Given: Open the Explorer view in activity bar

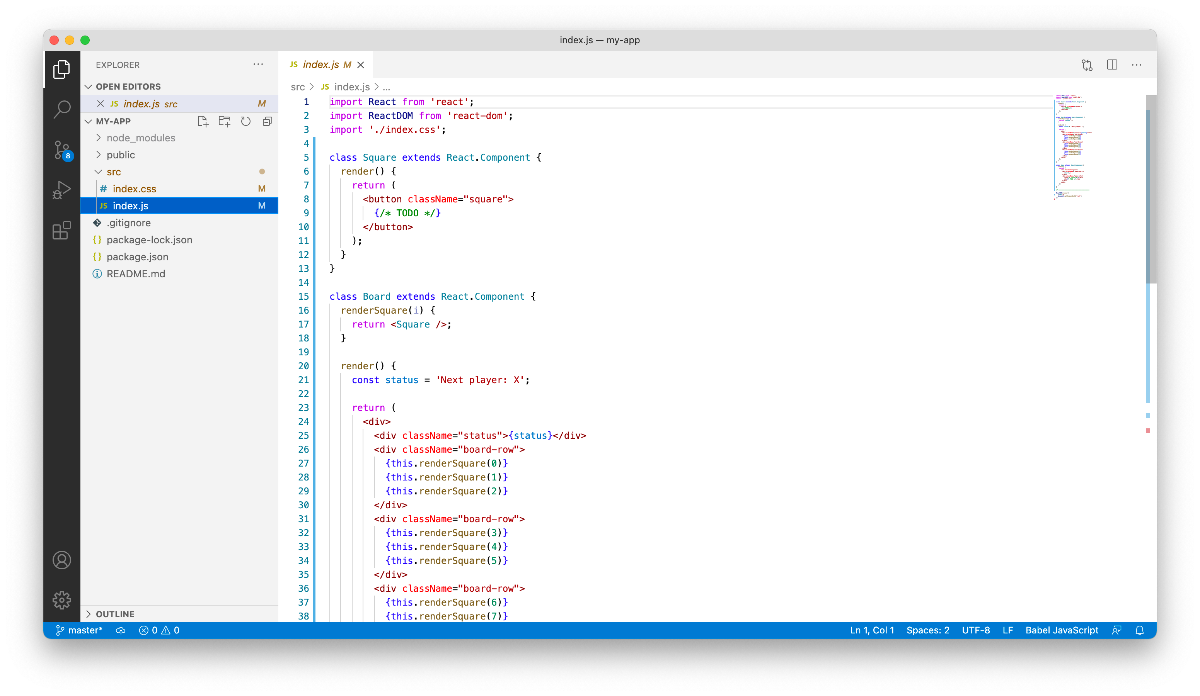Looking at the screenshot, I should pyautogui.click(x=62, y=69).
